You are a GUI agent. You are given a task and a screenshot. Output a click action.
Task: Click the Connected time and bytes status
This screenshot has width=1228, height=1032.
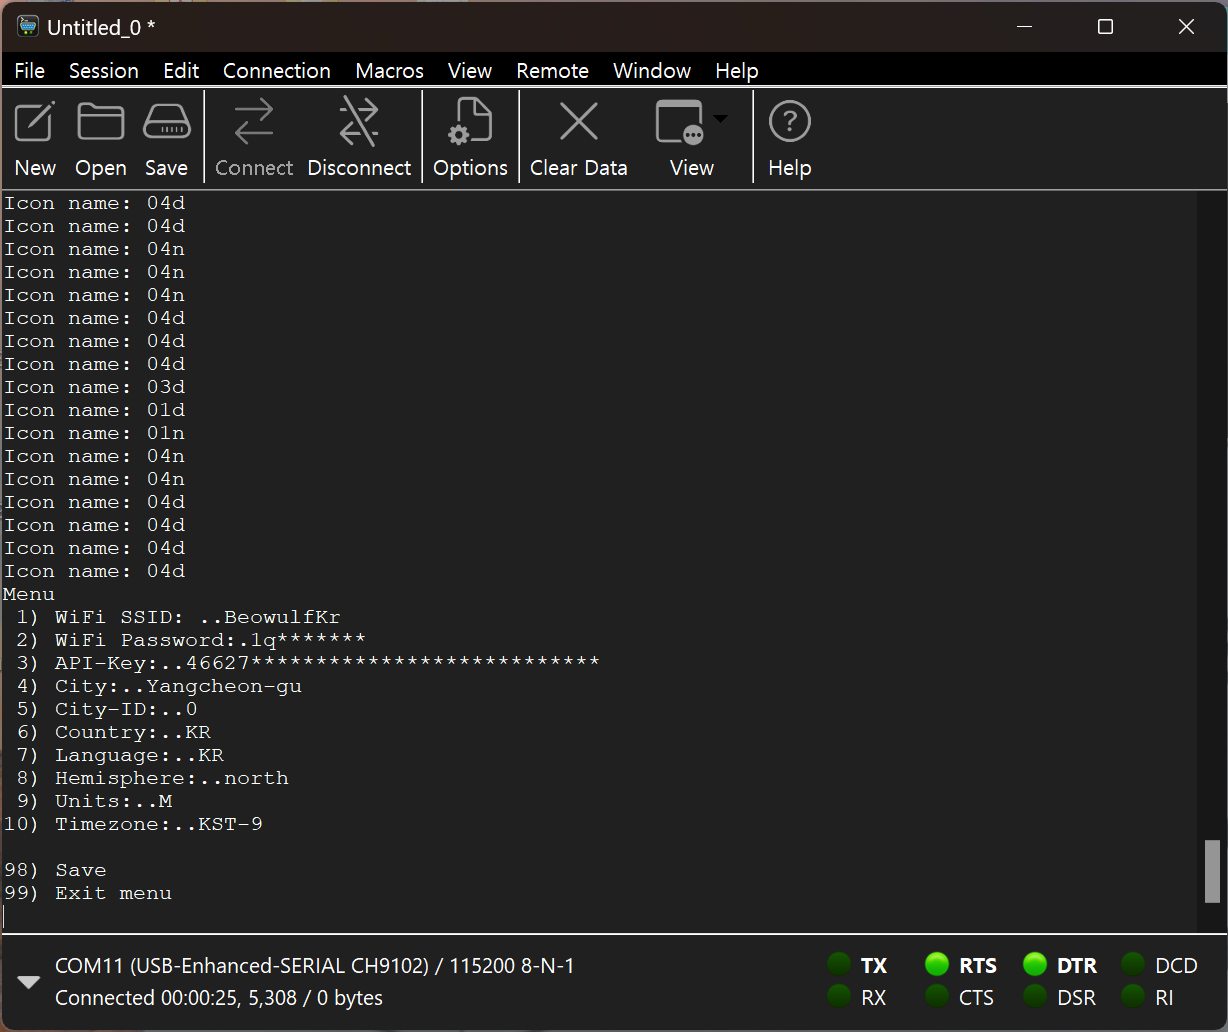point(219,998)
